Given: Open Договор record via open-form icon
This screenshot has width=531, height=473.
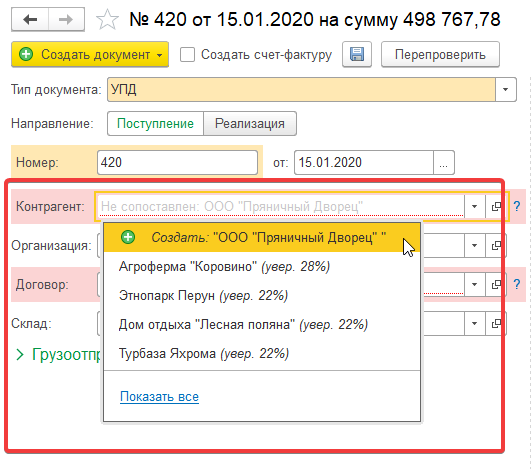Looking at the screenshot, I should click(x=496, y=284).
